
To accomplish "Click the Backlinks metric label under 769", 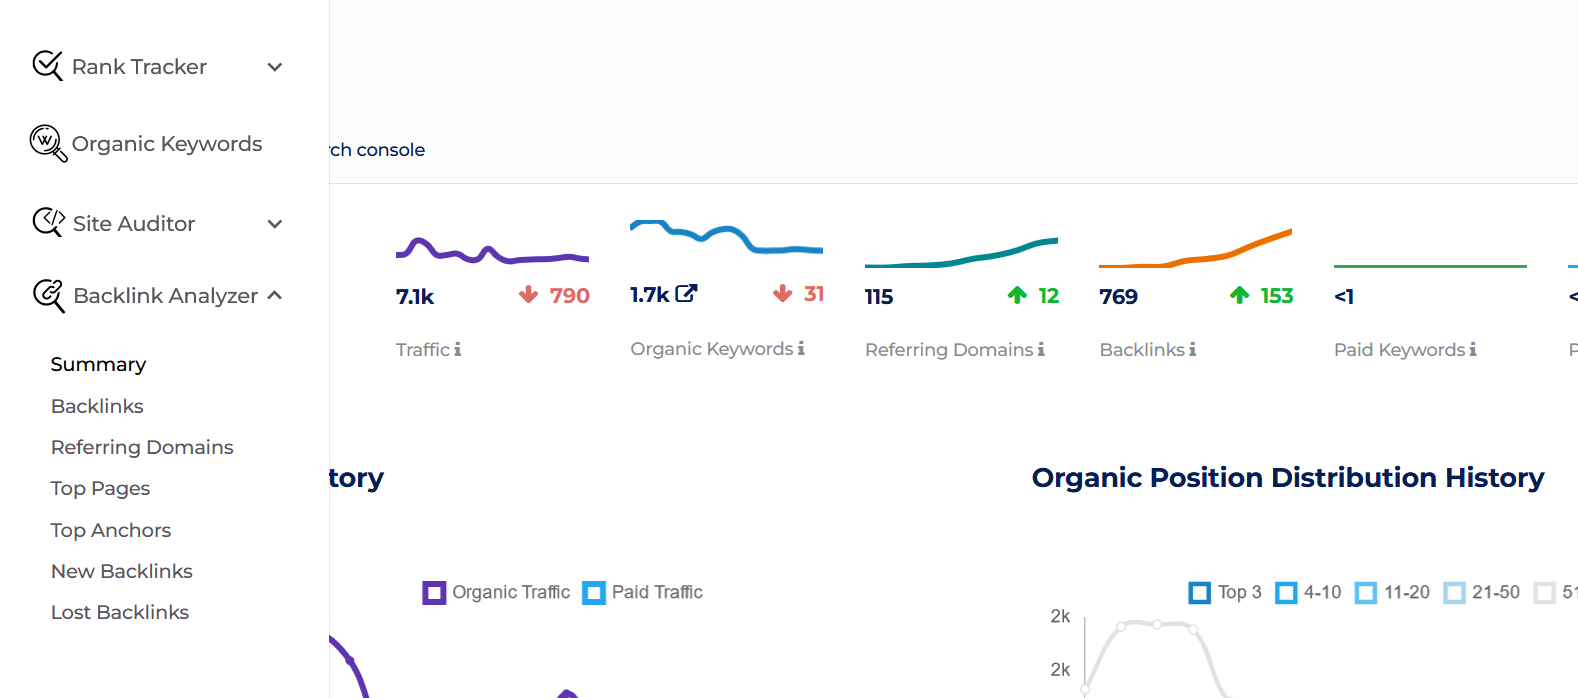I will point(1142,350).
